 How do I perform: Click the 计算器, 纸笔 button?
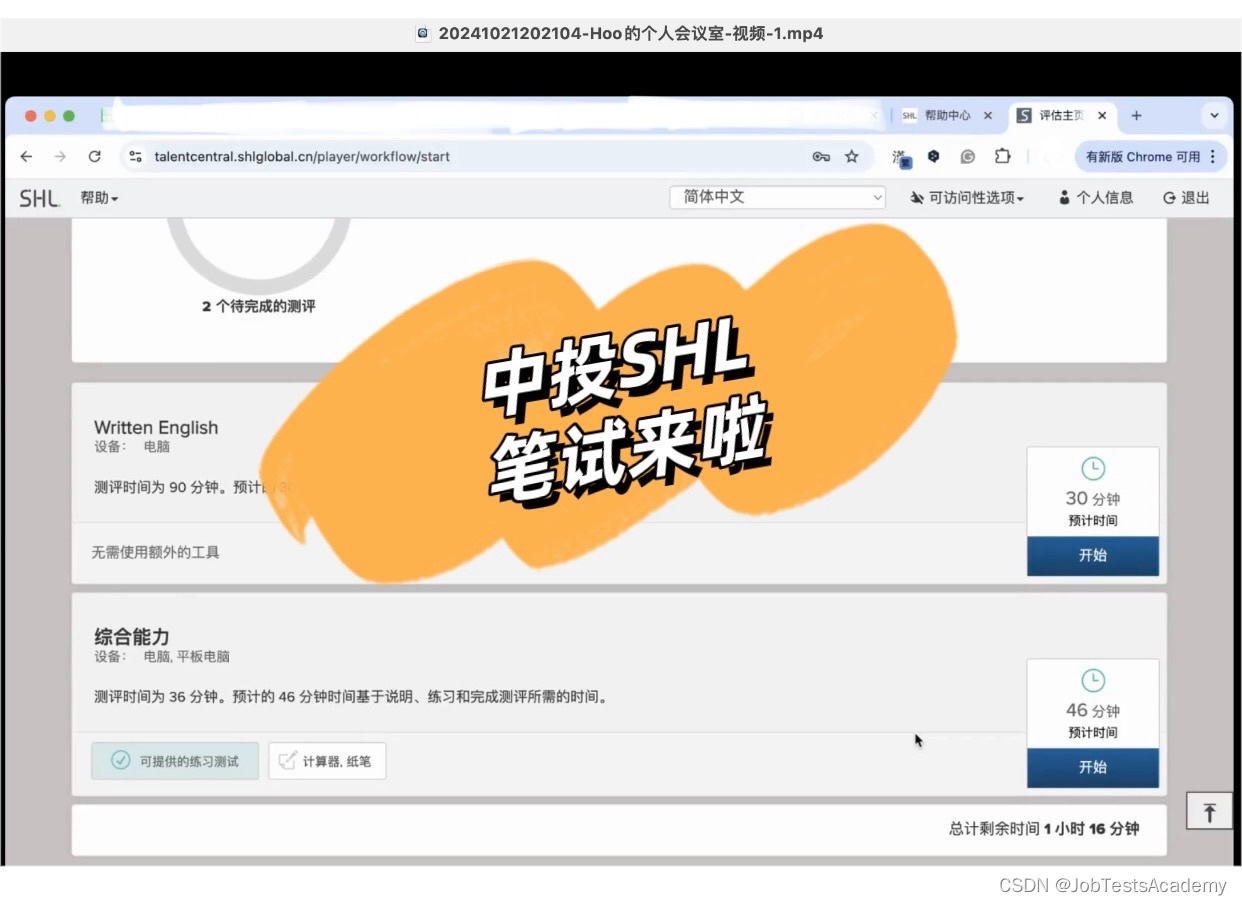[327, 761]
